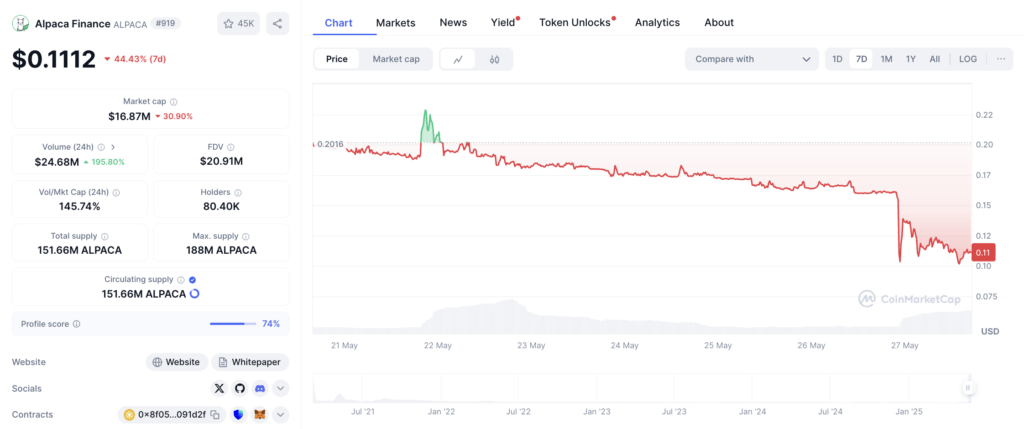
Task: Open the Whitepaper link button
Action: click(250, 362)
